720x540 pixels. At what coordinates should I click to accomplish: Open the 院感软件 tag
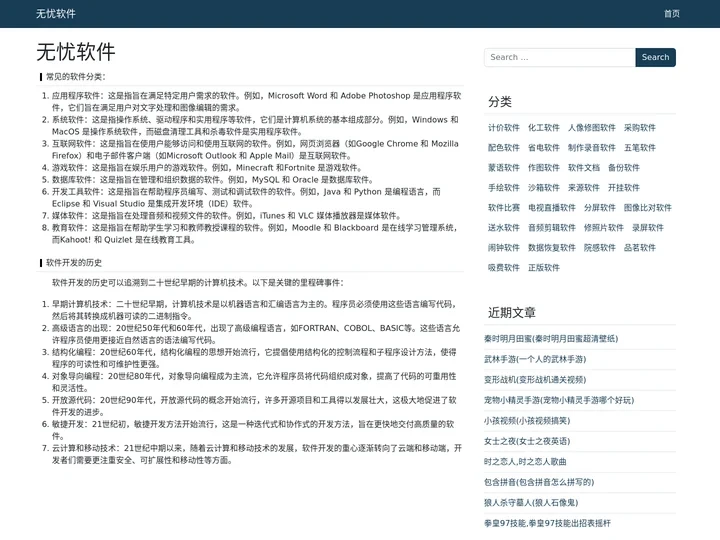click(x=600, y=248)
